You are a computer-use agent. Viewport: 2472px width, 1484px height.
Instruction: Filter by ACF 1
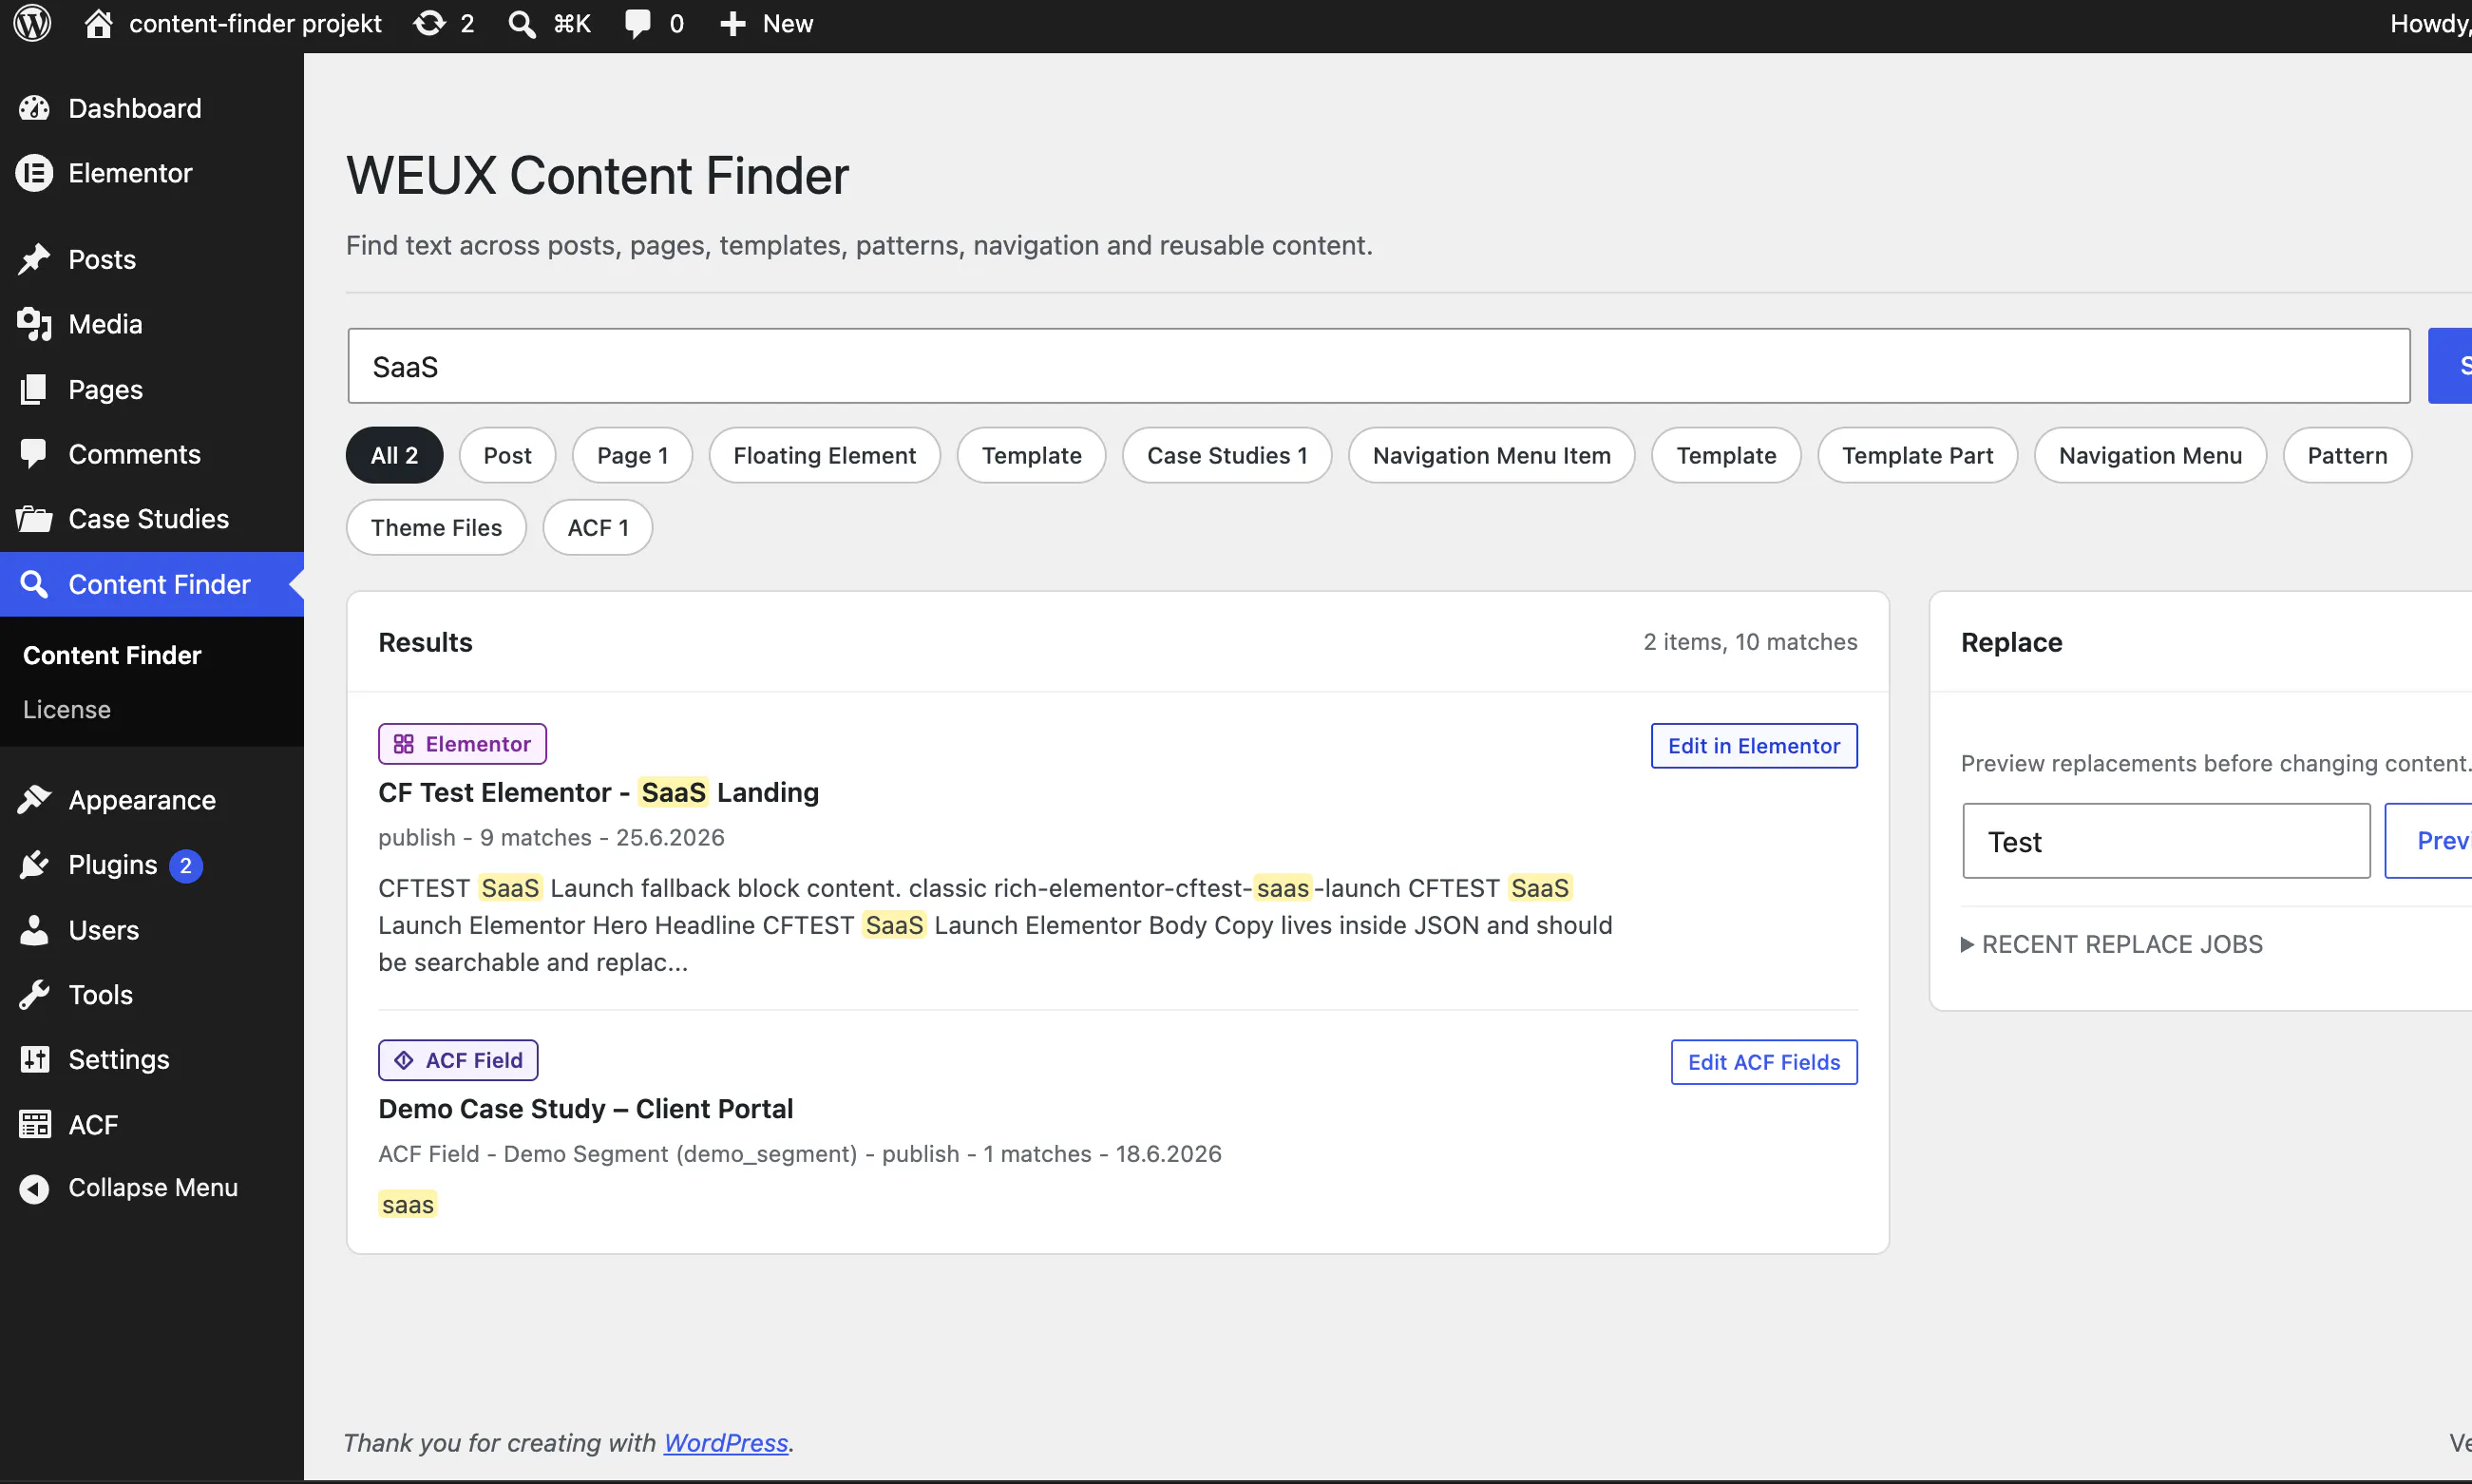click(598, 528)
